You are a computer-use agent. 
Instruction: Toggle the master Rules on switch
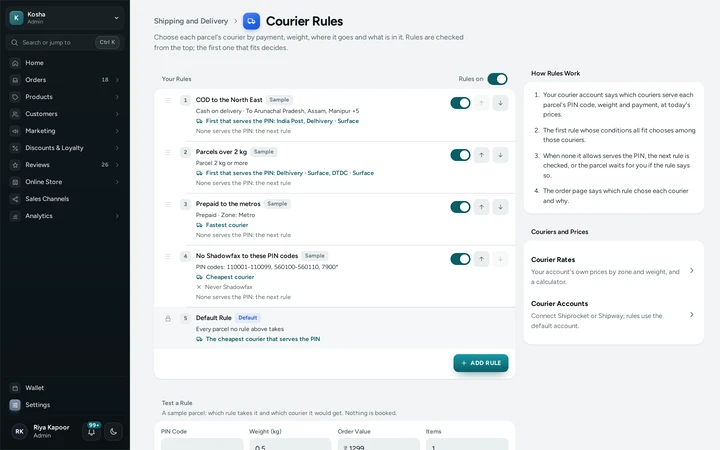(x=497, y=79)
